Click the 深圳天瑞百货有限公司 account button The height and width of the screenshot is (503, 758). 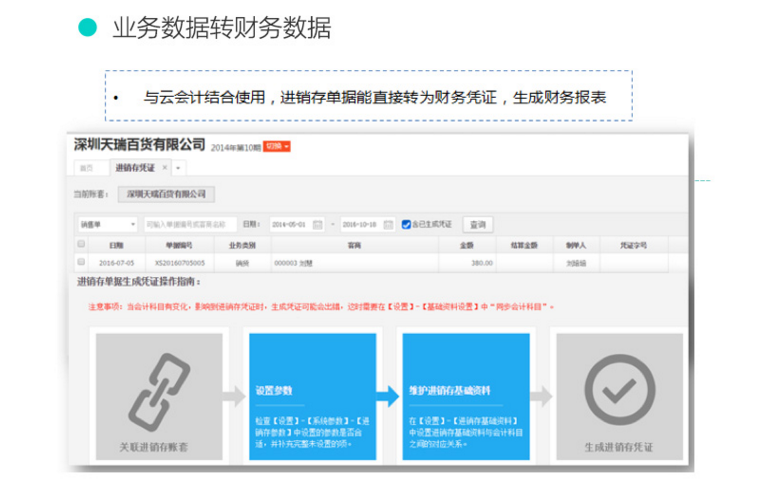click(166, 194)
